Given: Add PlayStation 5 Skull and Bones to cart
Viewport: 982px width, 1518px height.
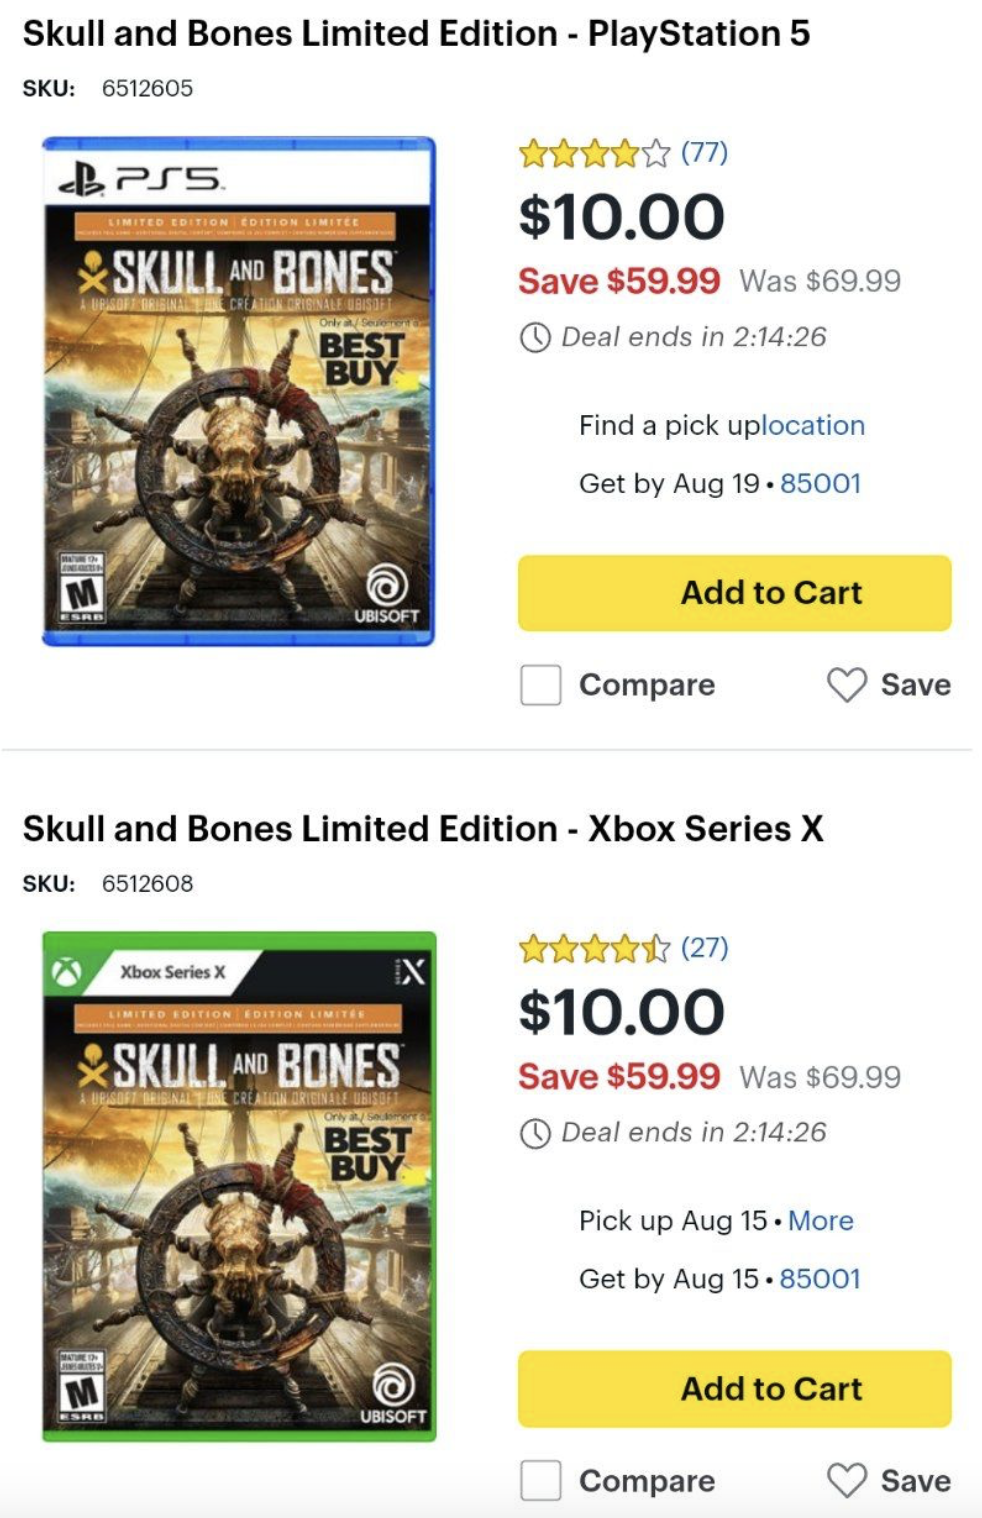Looking at the screenshot, I should point(734,593).
